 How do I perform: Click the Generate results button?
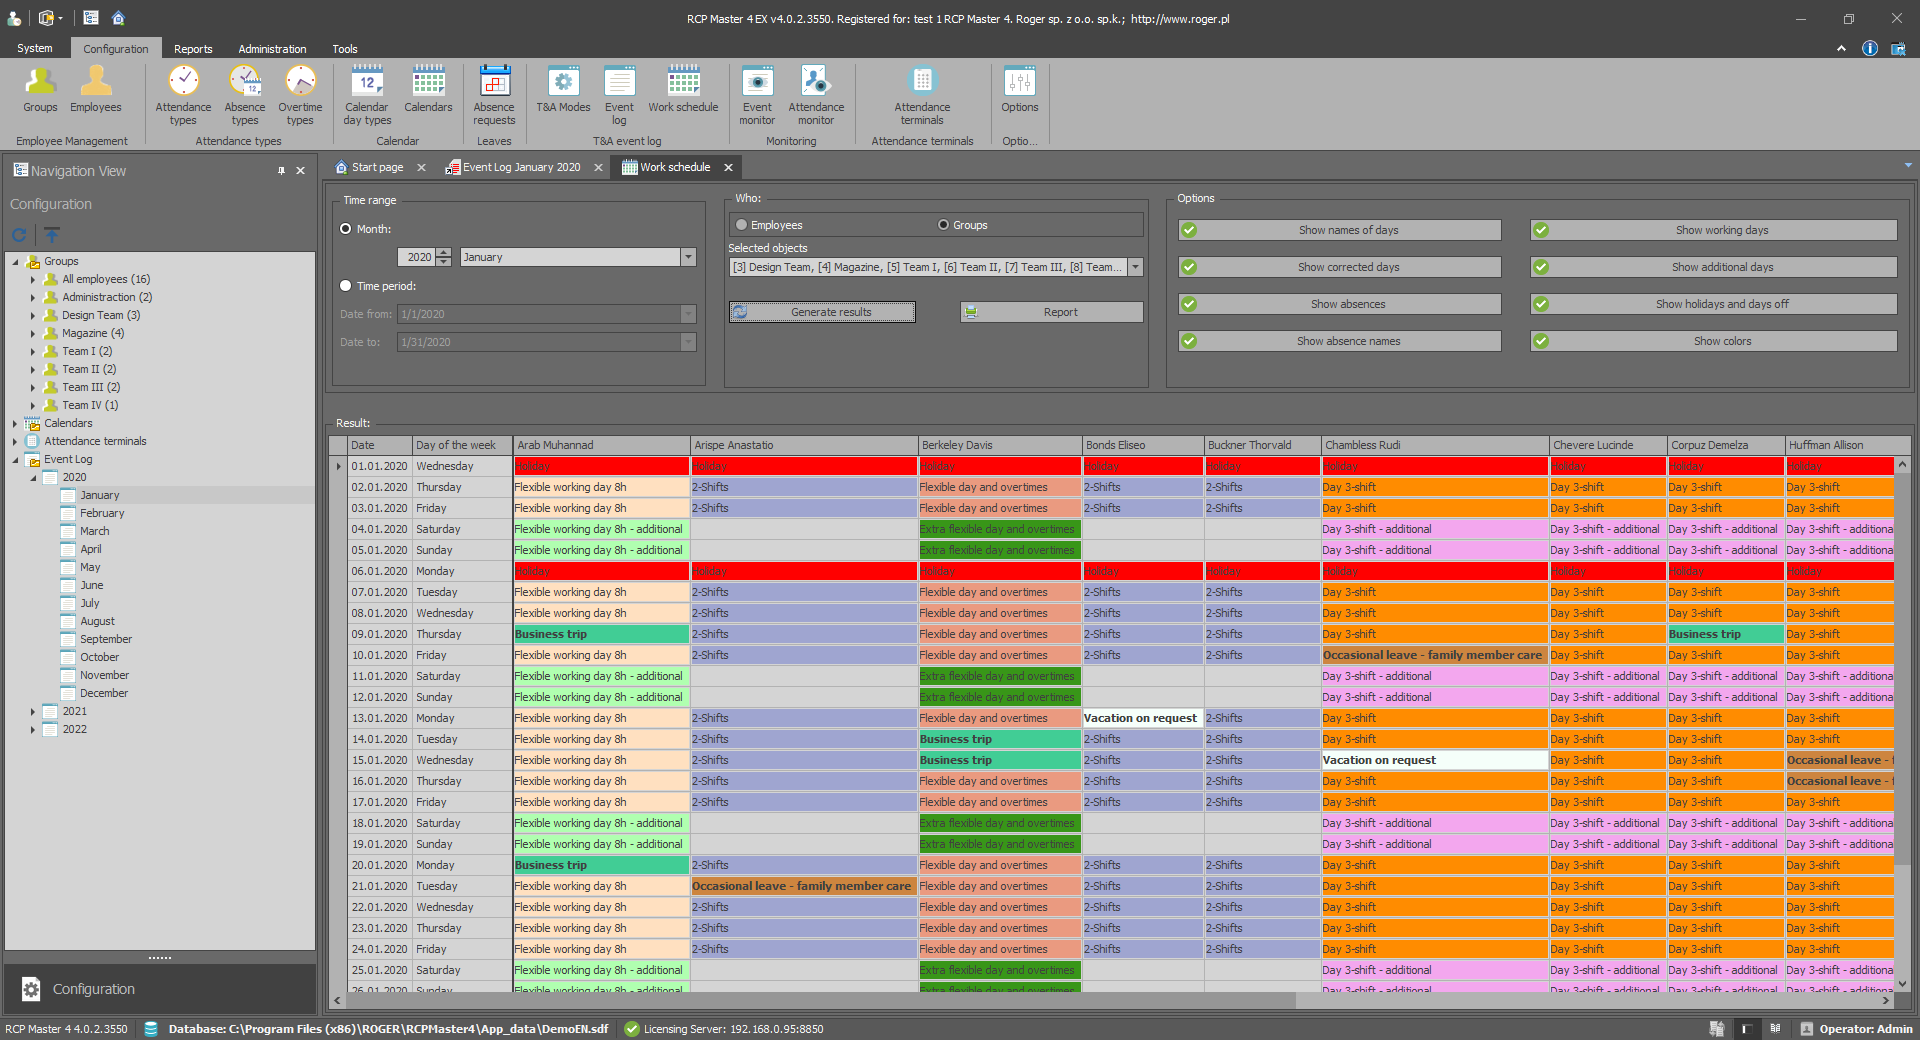click(x=822, y=312)
